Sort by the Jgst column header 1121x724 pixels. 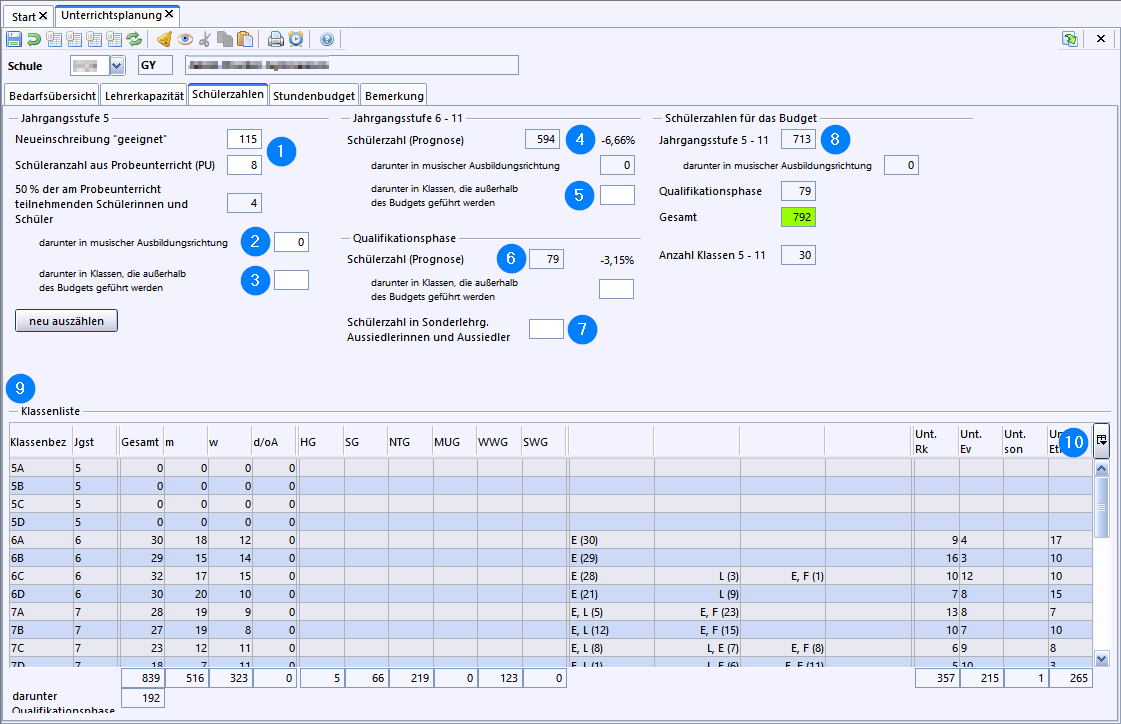[94, 442]
